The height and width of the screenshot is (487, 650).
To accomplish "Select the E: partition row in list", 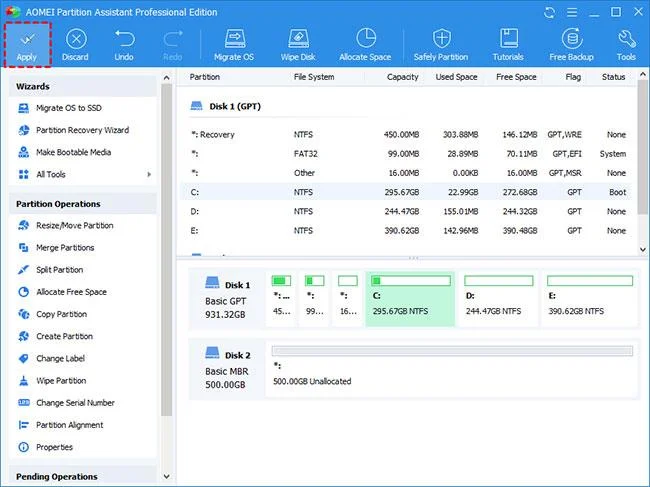I will (x=408, y=230).
